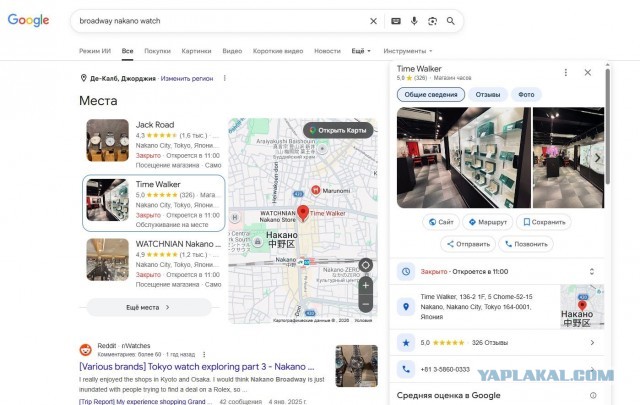640x405 pixels.
Task: Click the Time Walker title in the panel
Action: point(419,69)
